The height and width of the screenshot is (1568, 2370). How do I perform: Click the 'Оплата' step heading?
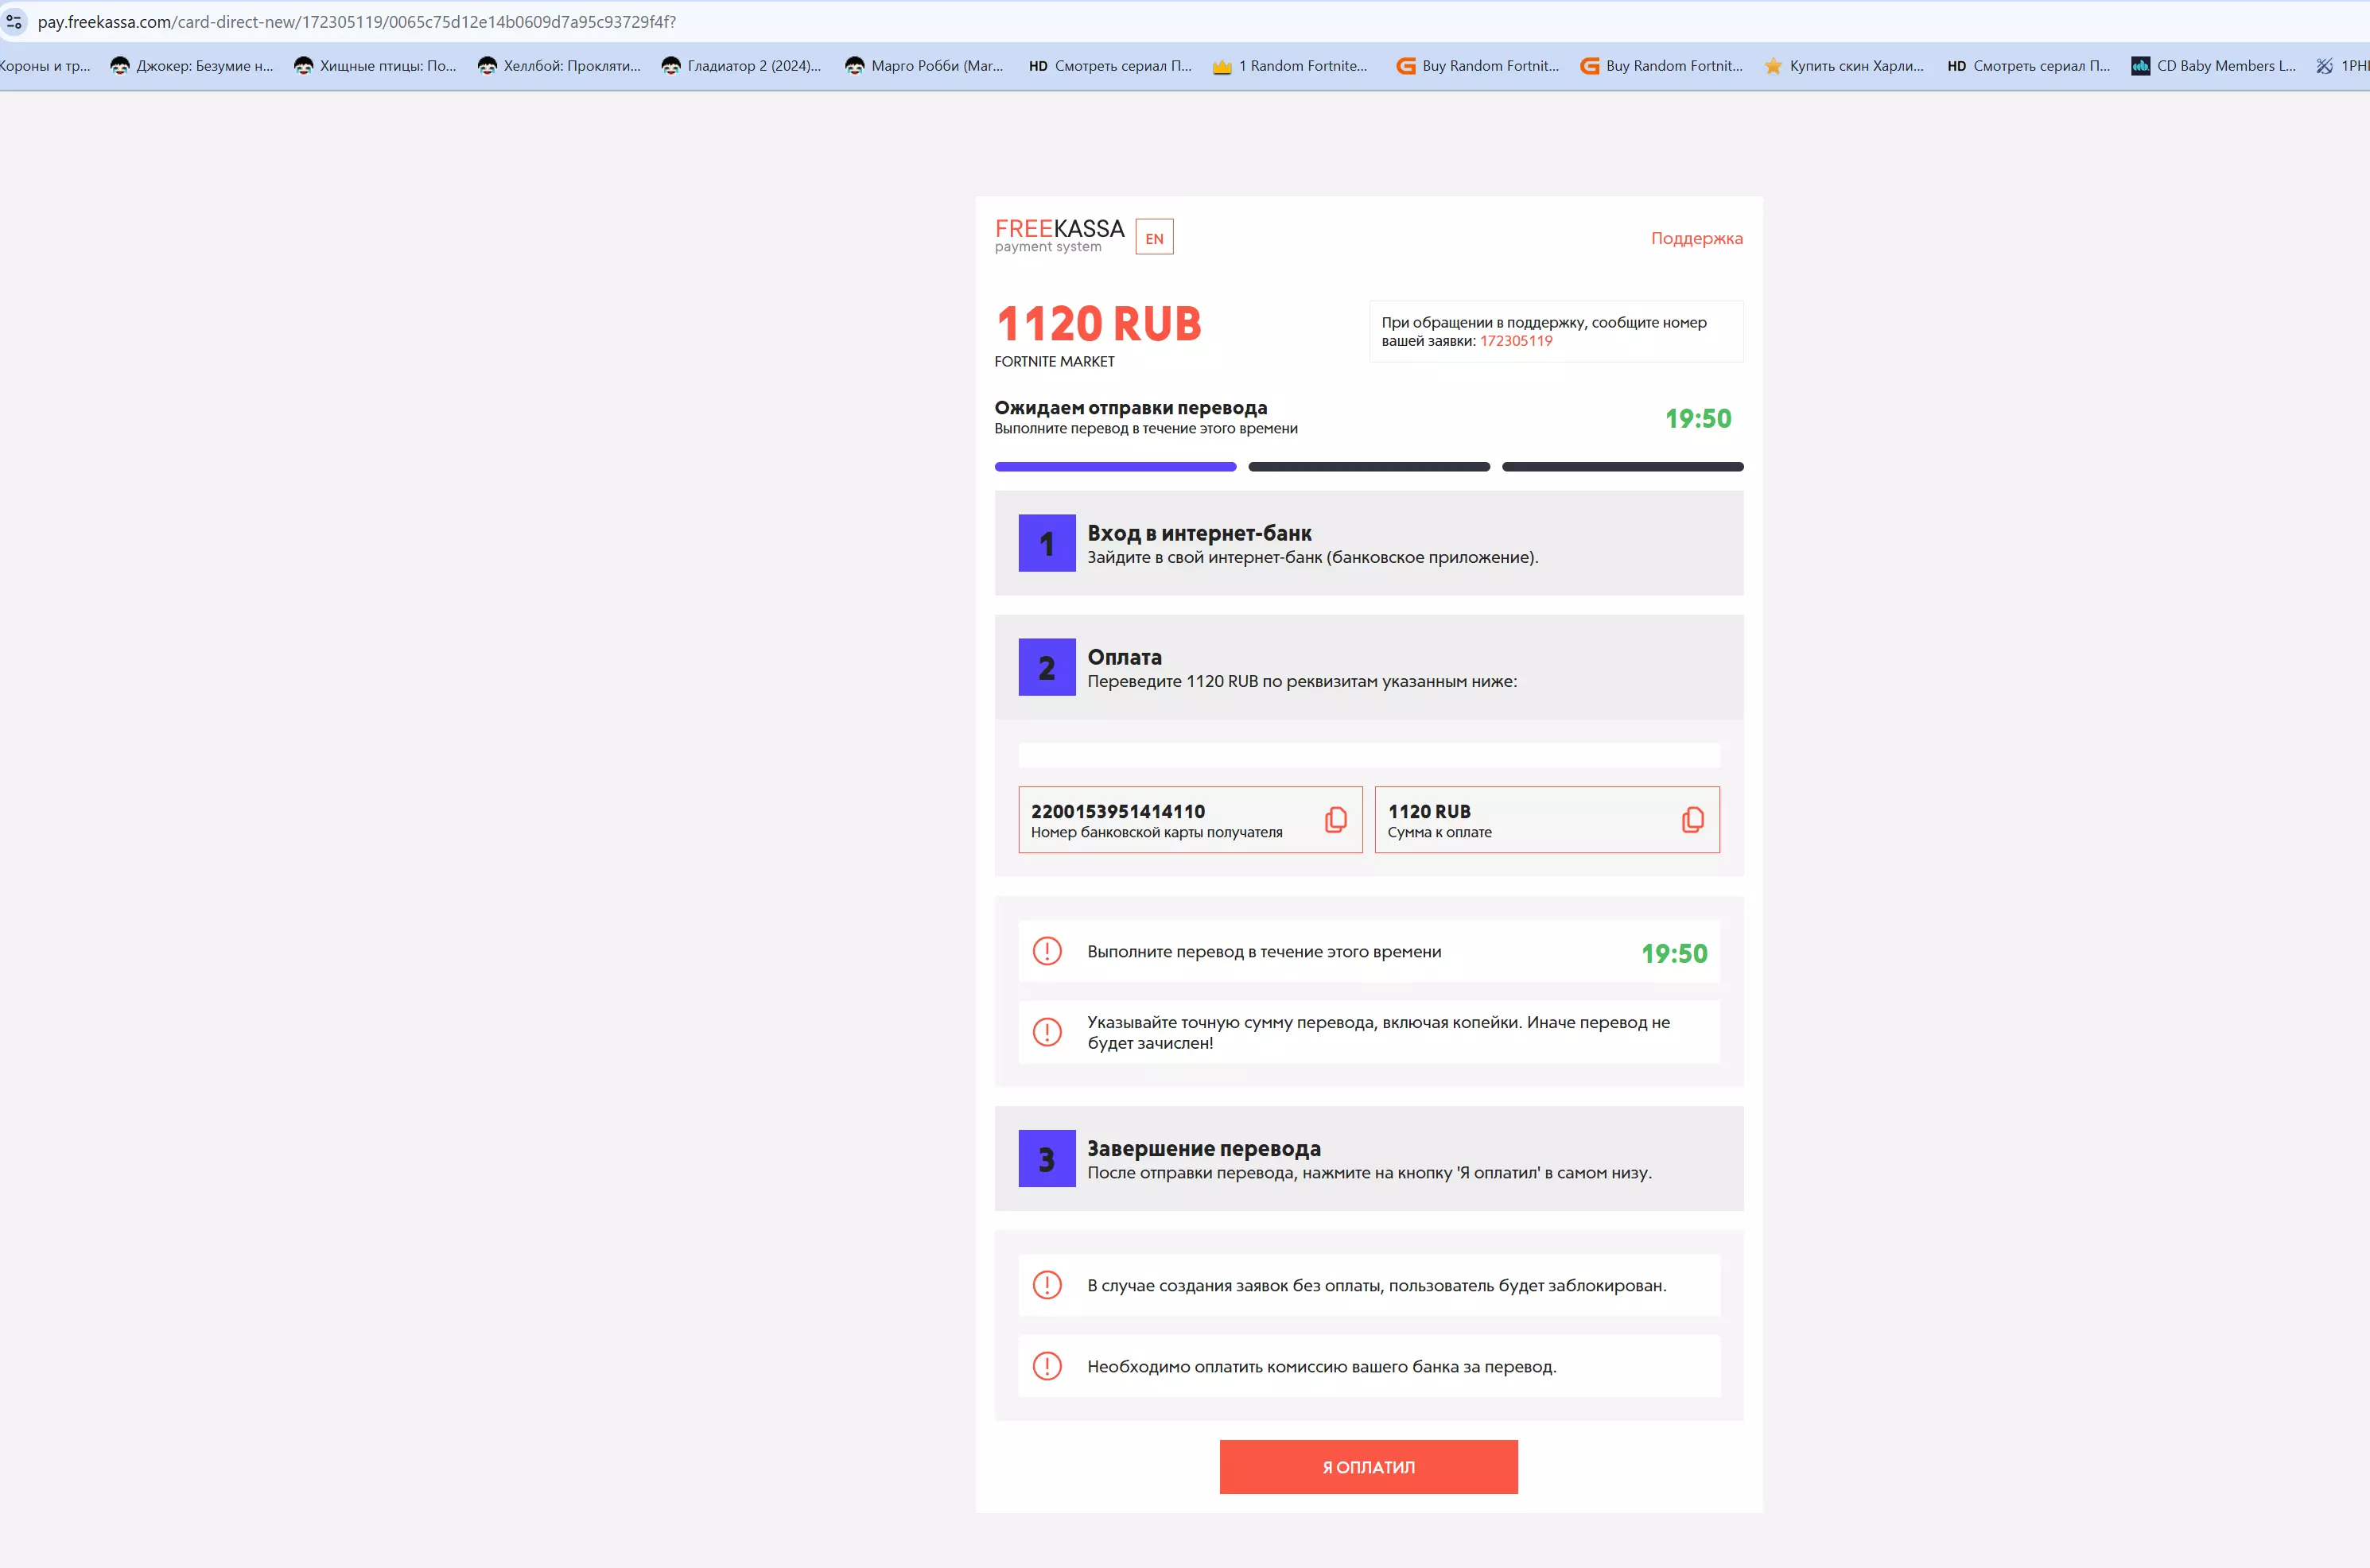click(1124, 657)
